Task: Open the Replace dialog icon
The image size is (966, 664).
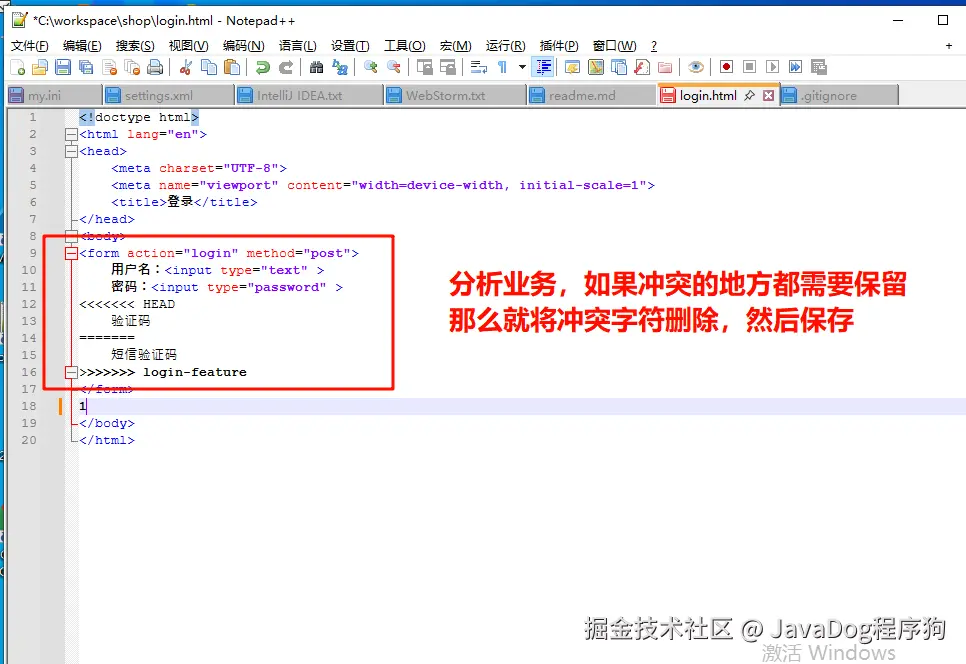Action: [340, 67]
